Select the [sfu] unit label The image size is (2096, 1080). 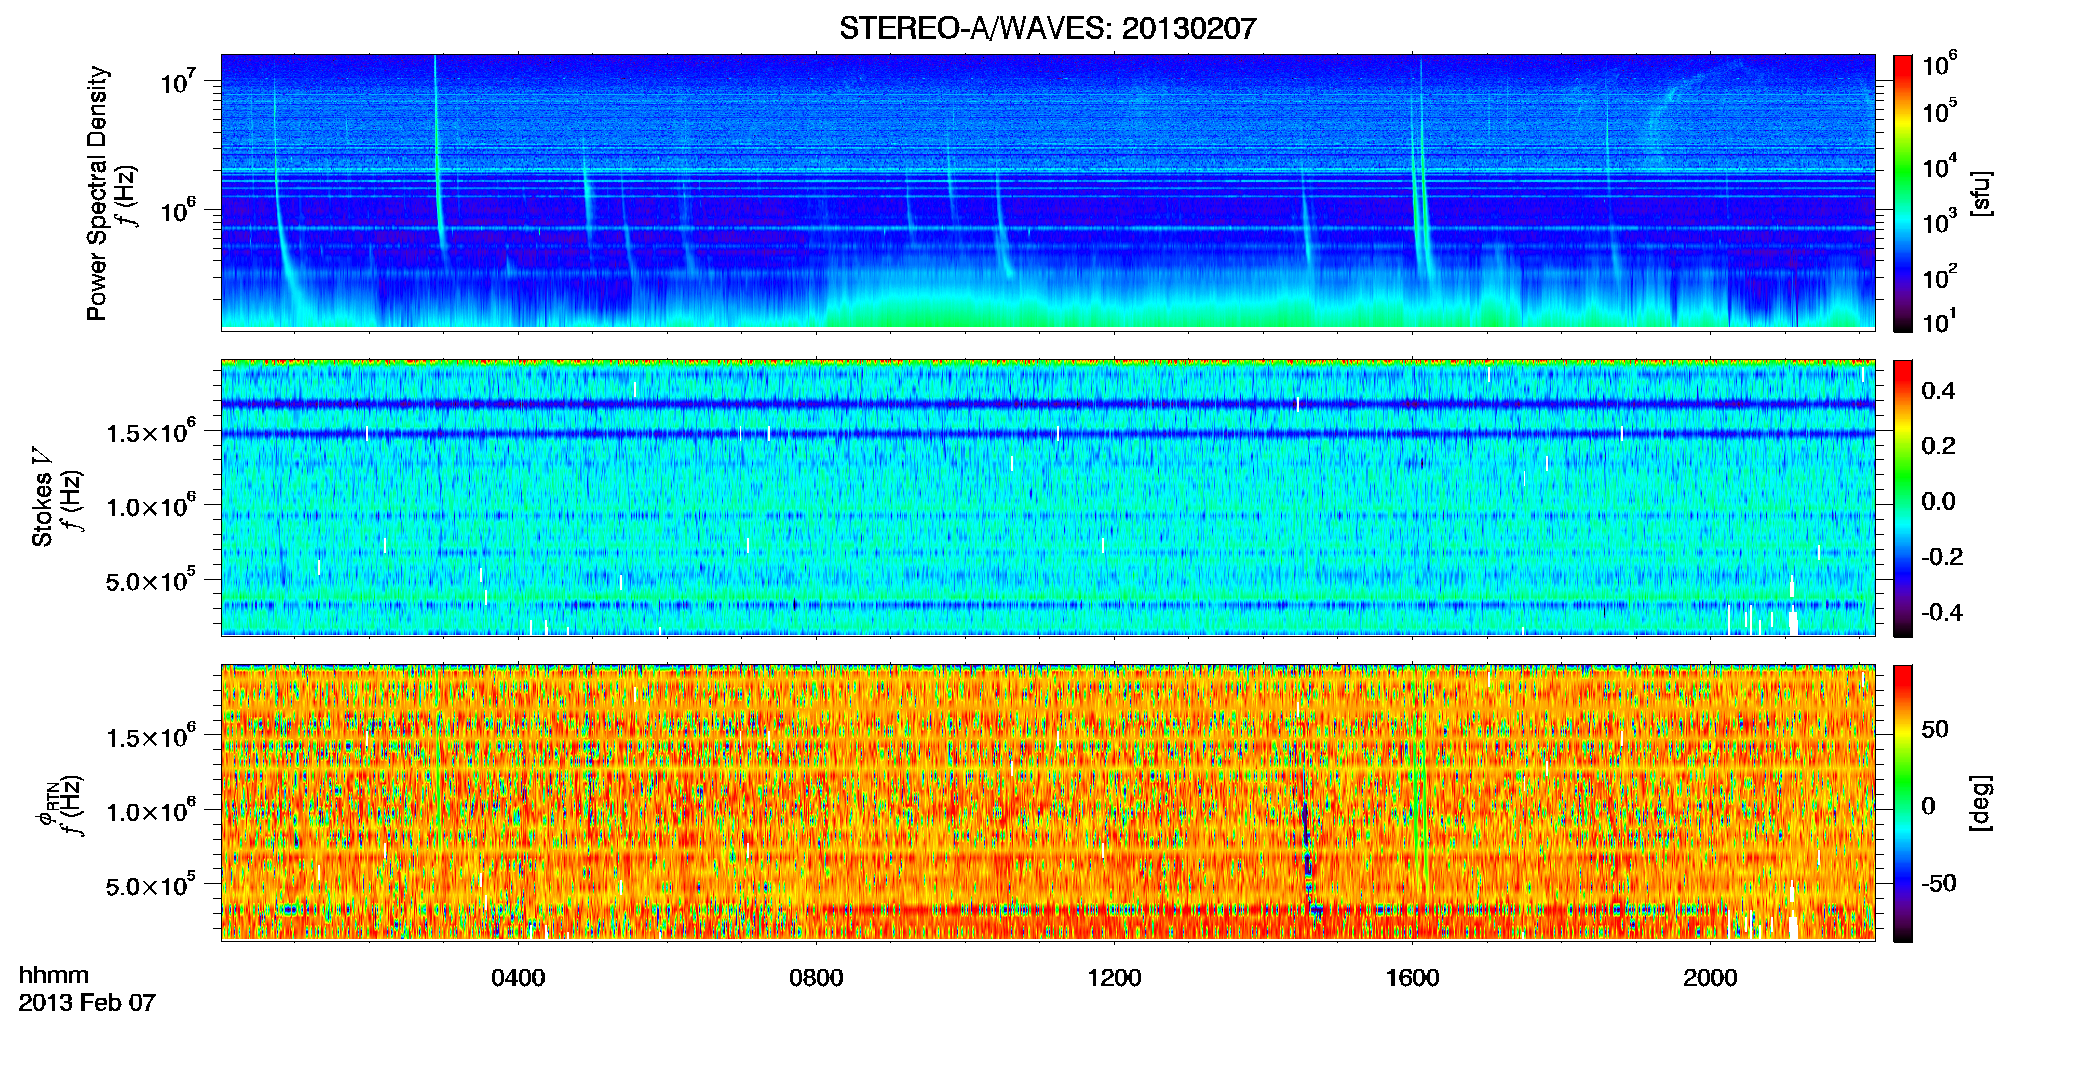(1981, 194)
